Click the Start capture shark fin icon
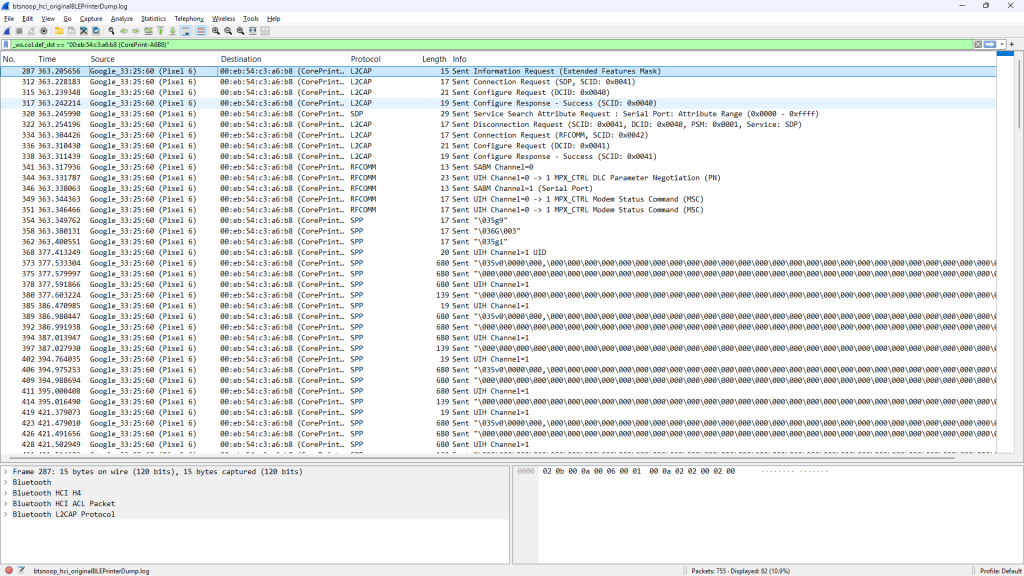1024x576 pixels. (x=7, y=31)
